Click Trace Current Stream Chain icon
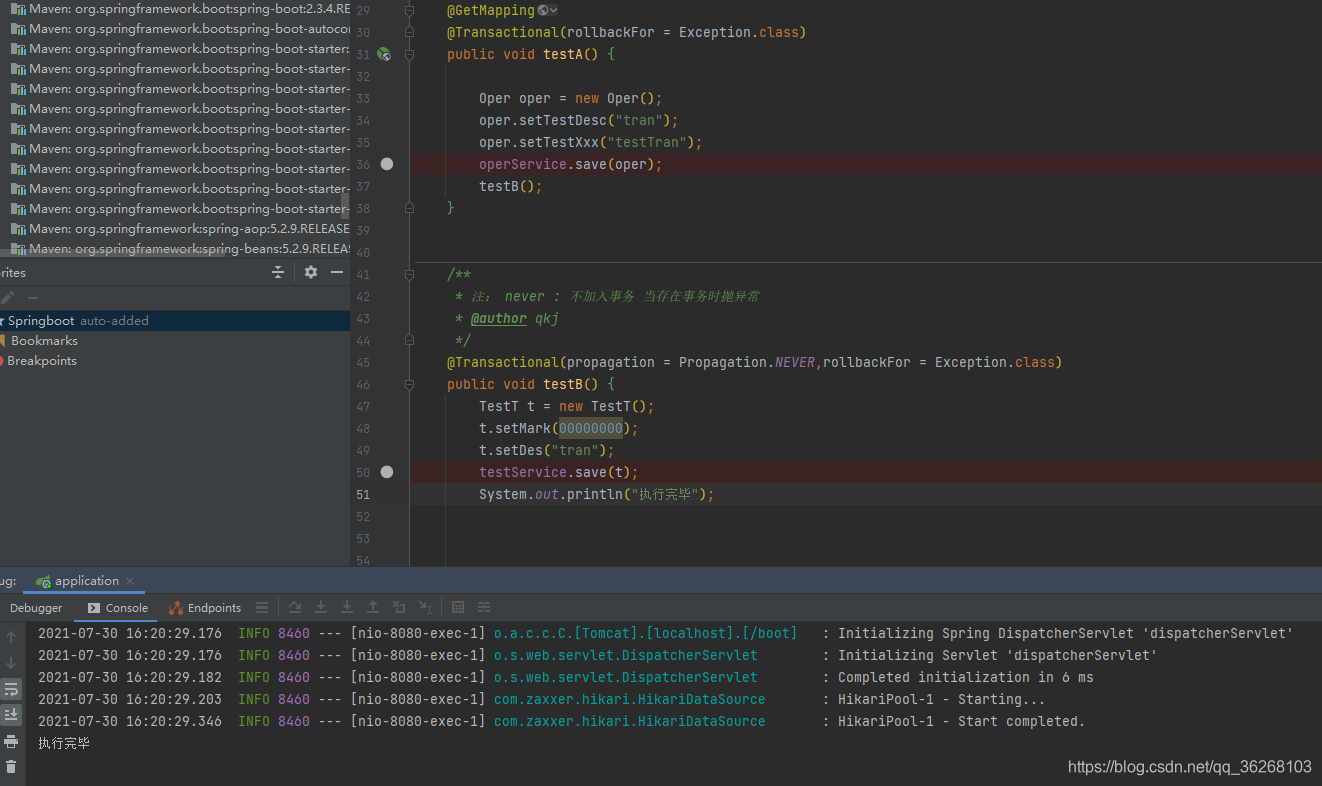The image size is (1322, 786). [484, 607]
